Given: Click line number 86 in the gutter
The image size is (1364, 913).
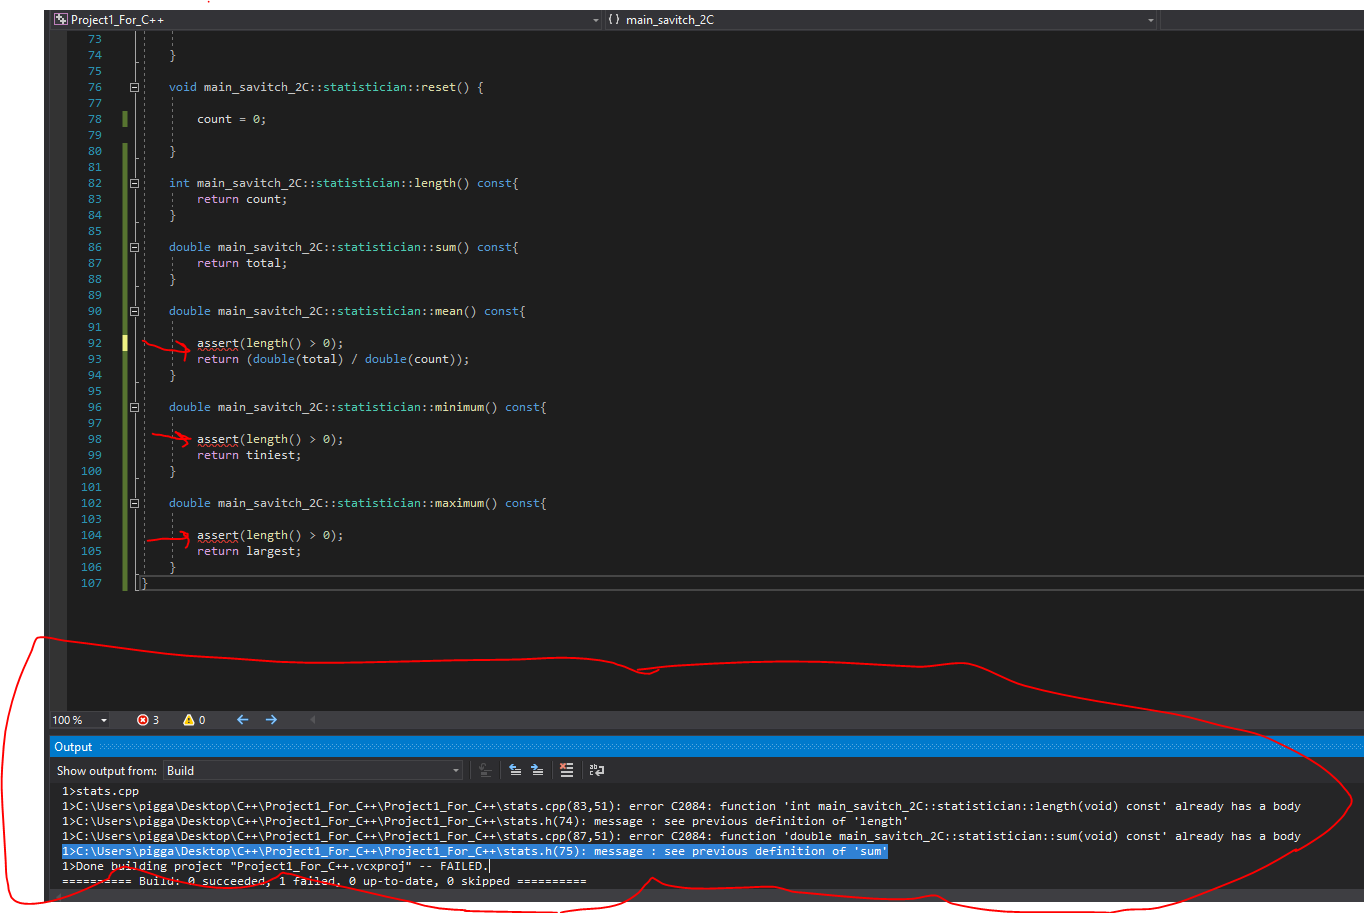Looking at the screenshot, I should [x=95, y=247].
